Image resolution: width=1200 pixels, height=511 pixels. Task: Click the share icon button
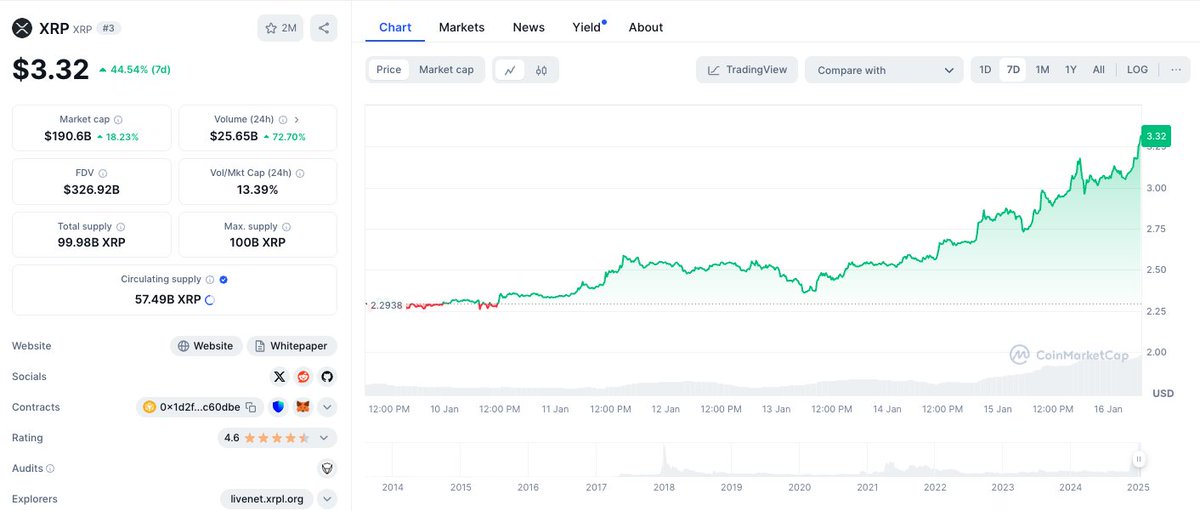323,28
